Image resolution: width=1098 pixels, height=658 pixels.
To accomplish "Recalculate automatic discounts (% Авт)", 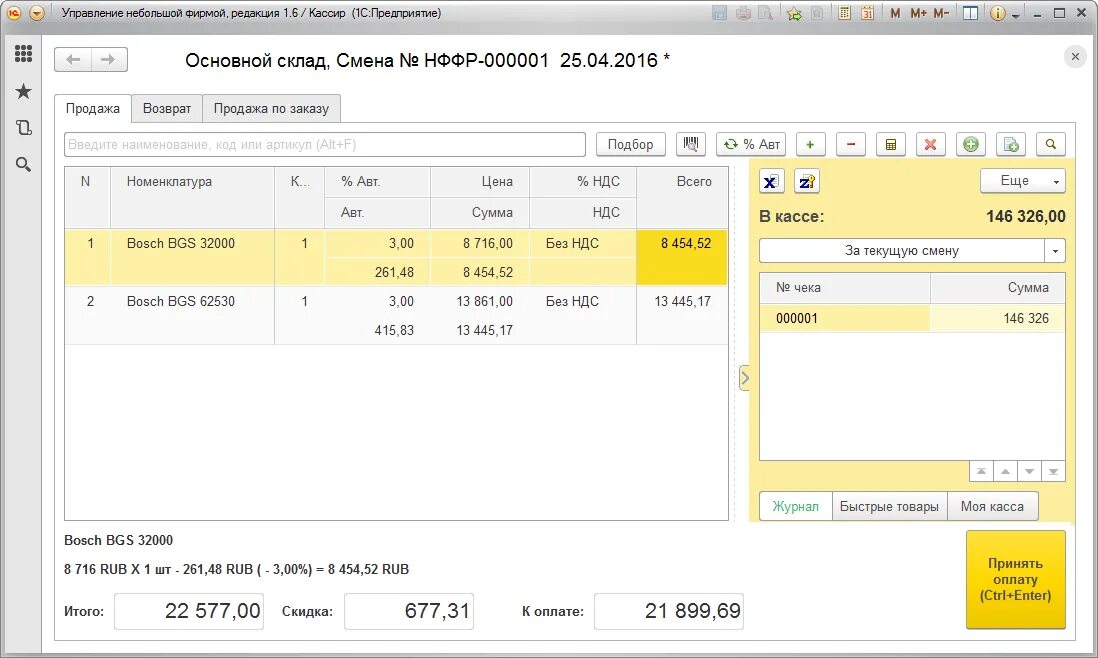I will click(x=751, y=144).
